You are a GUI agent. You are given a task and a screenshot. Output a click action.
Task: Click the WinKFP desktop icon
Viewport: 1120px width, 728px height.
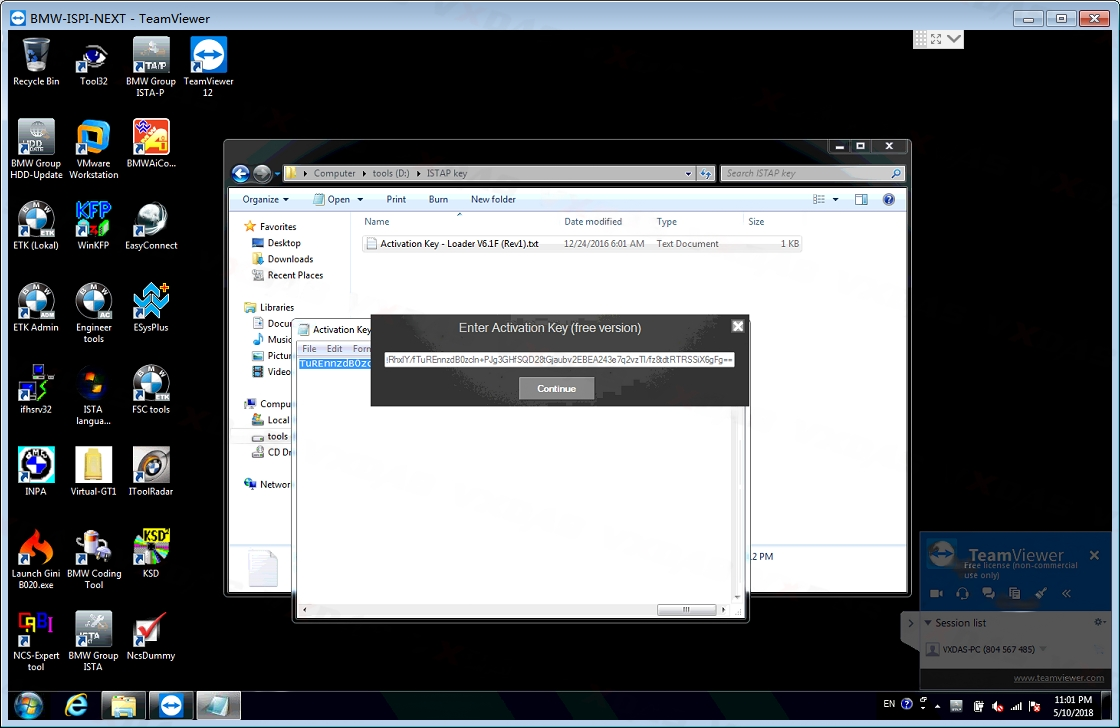[x=94, y=226]
